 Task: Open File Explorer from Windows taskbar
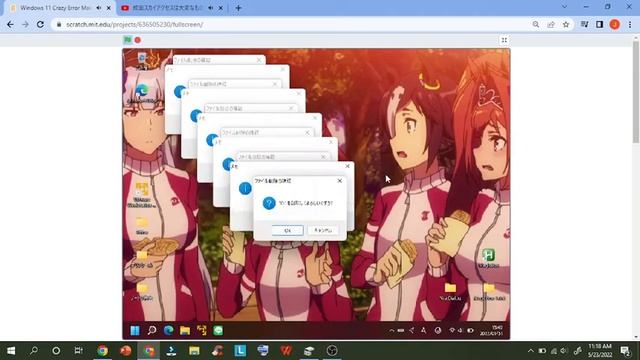pyautogui.click(x=194, y=351)
